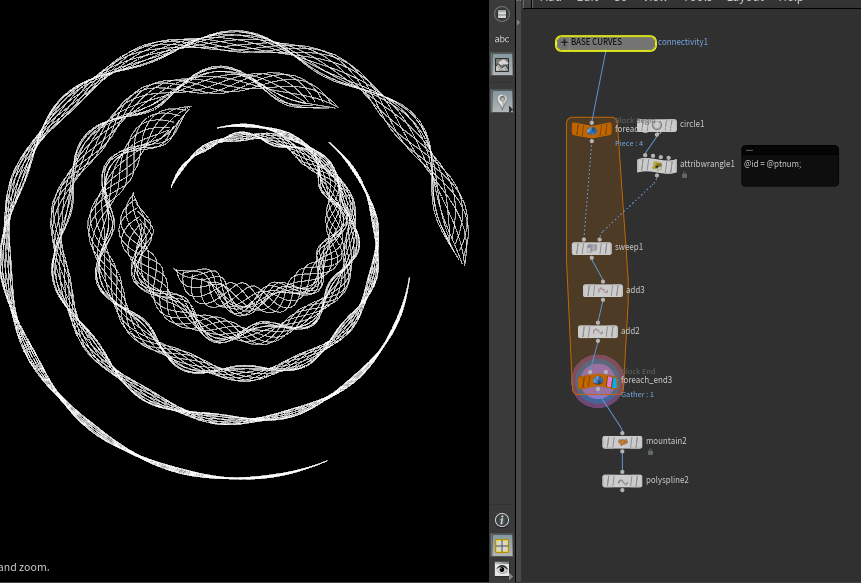The height and width of the screenshot is (583, 861).
Task: Click the connectivity1 node label
Action: [x=683, y=42]
